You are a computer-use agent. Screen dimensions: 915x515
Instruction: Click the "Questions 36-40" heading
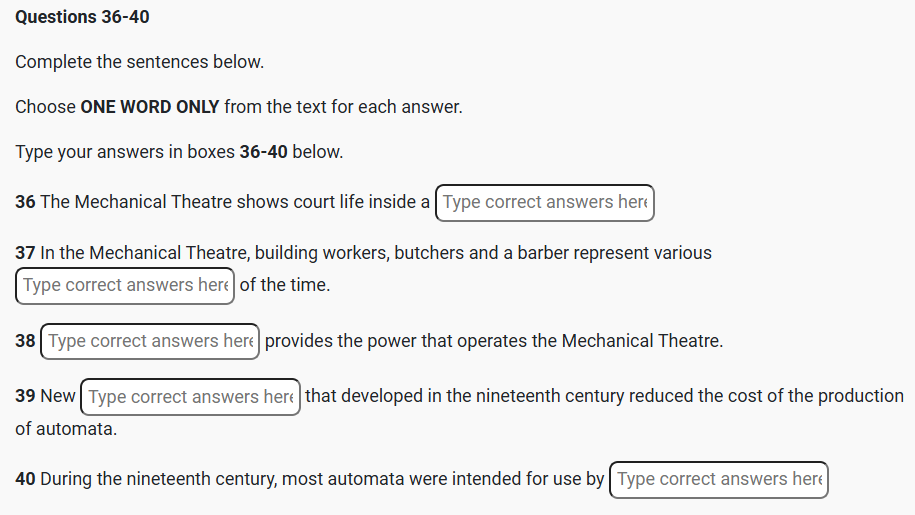point(82,17)
